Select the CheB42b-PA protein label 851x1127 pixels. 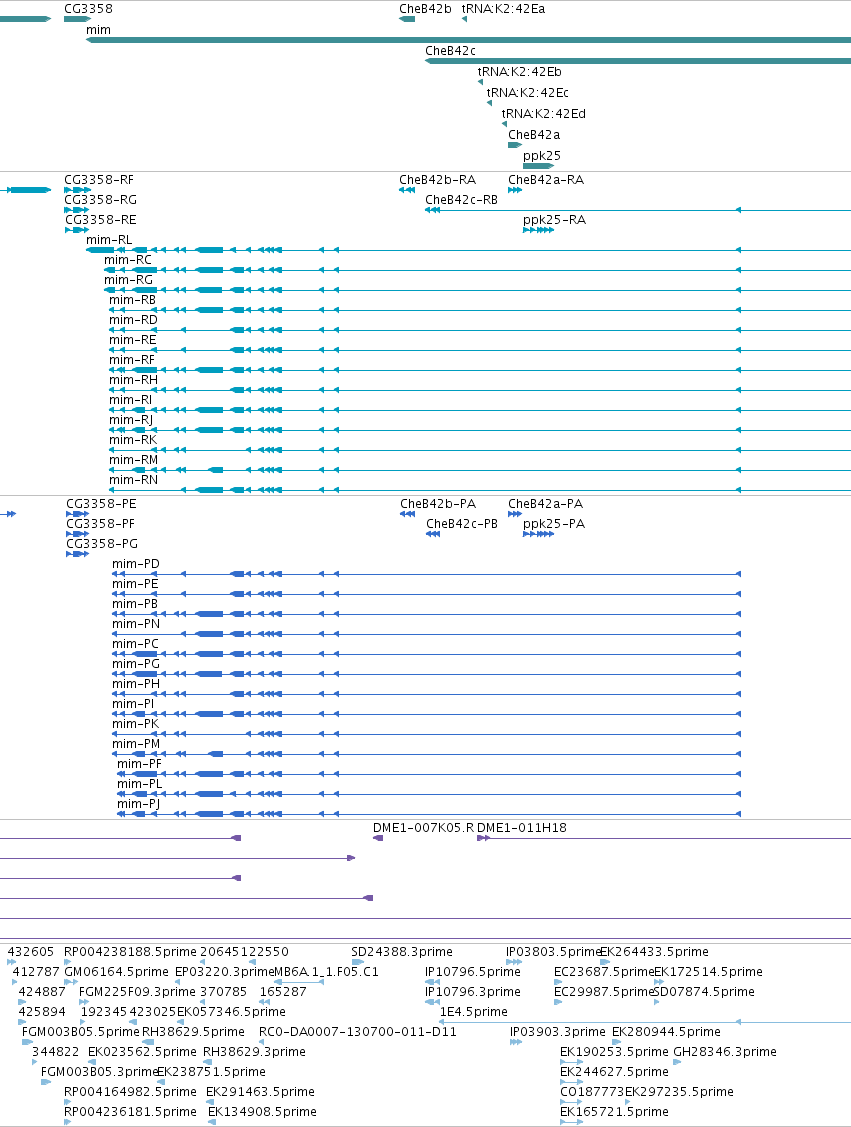pyautogui.click(x=438, y=504)
